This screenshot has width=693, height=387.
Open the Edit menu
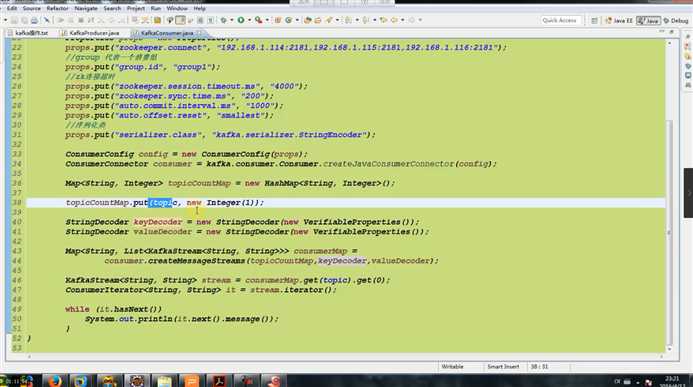(x=12, y=8)
